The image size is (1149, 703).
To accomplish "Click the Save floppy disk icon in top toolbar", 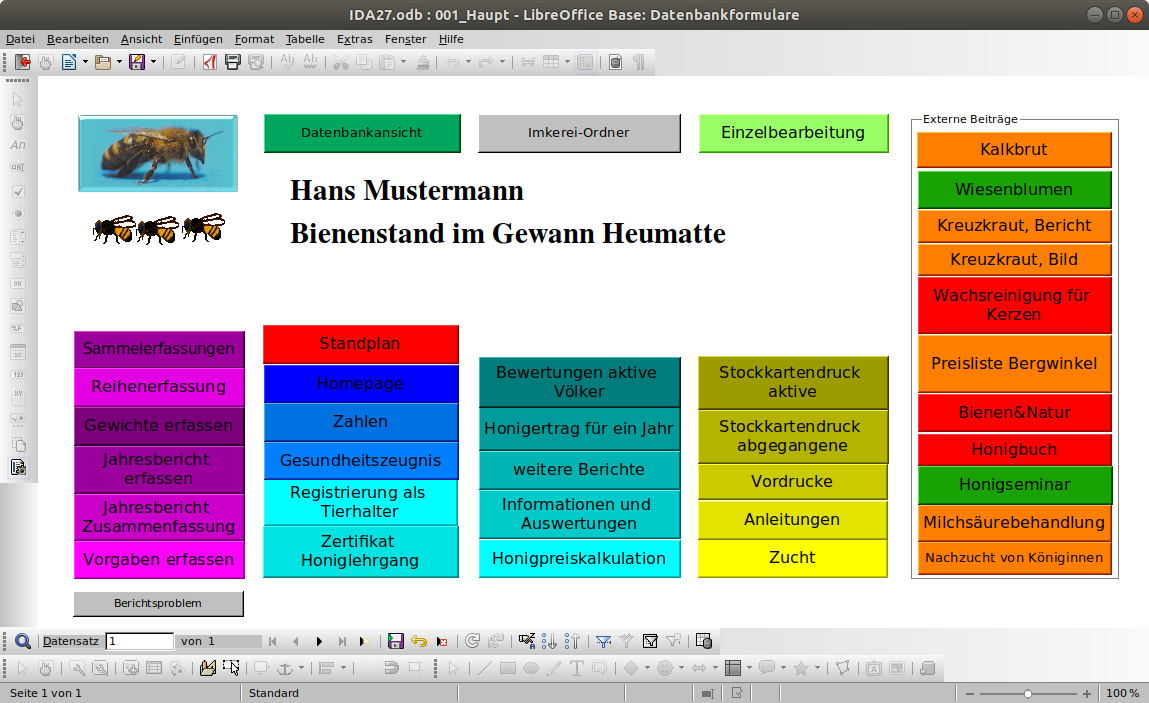I will 137,62.
